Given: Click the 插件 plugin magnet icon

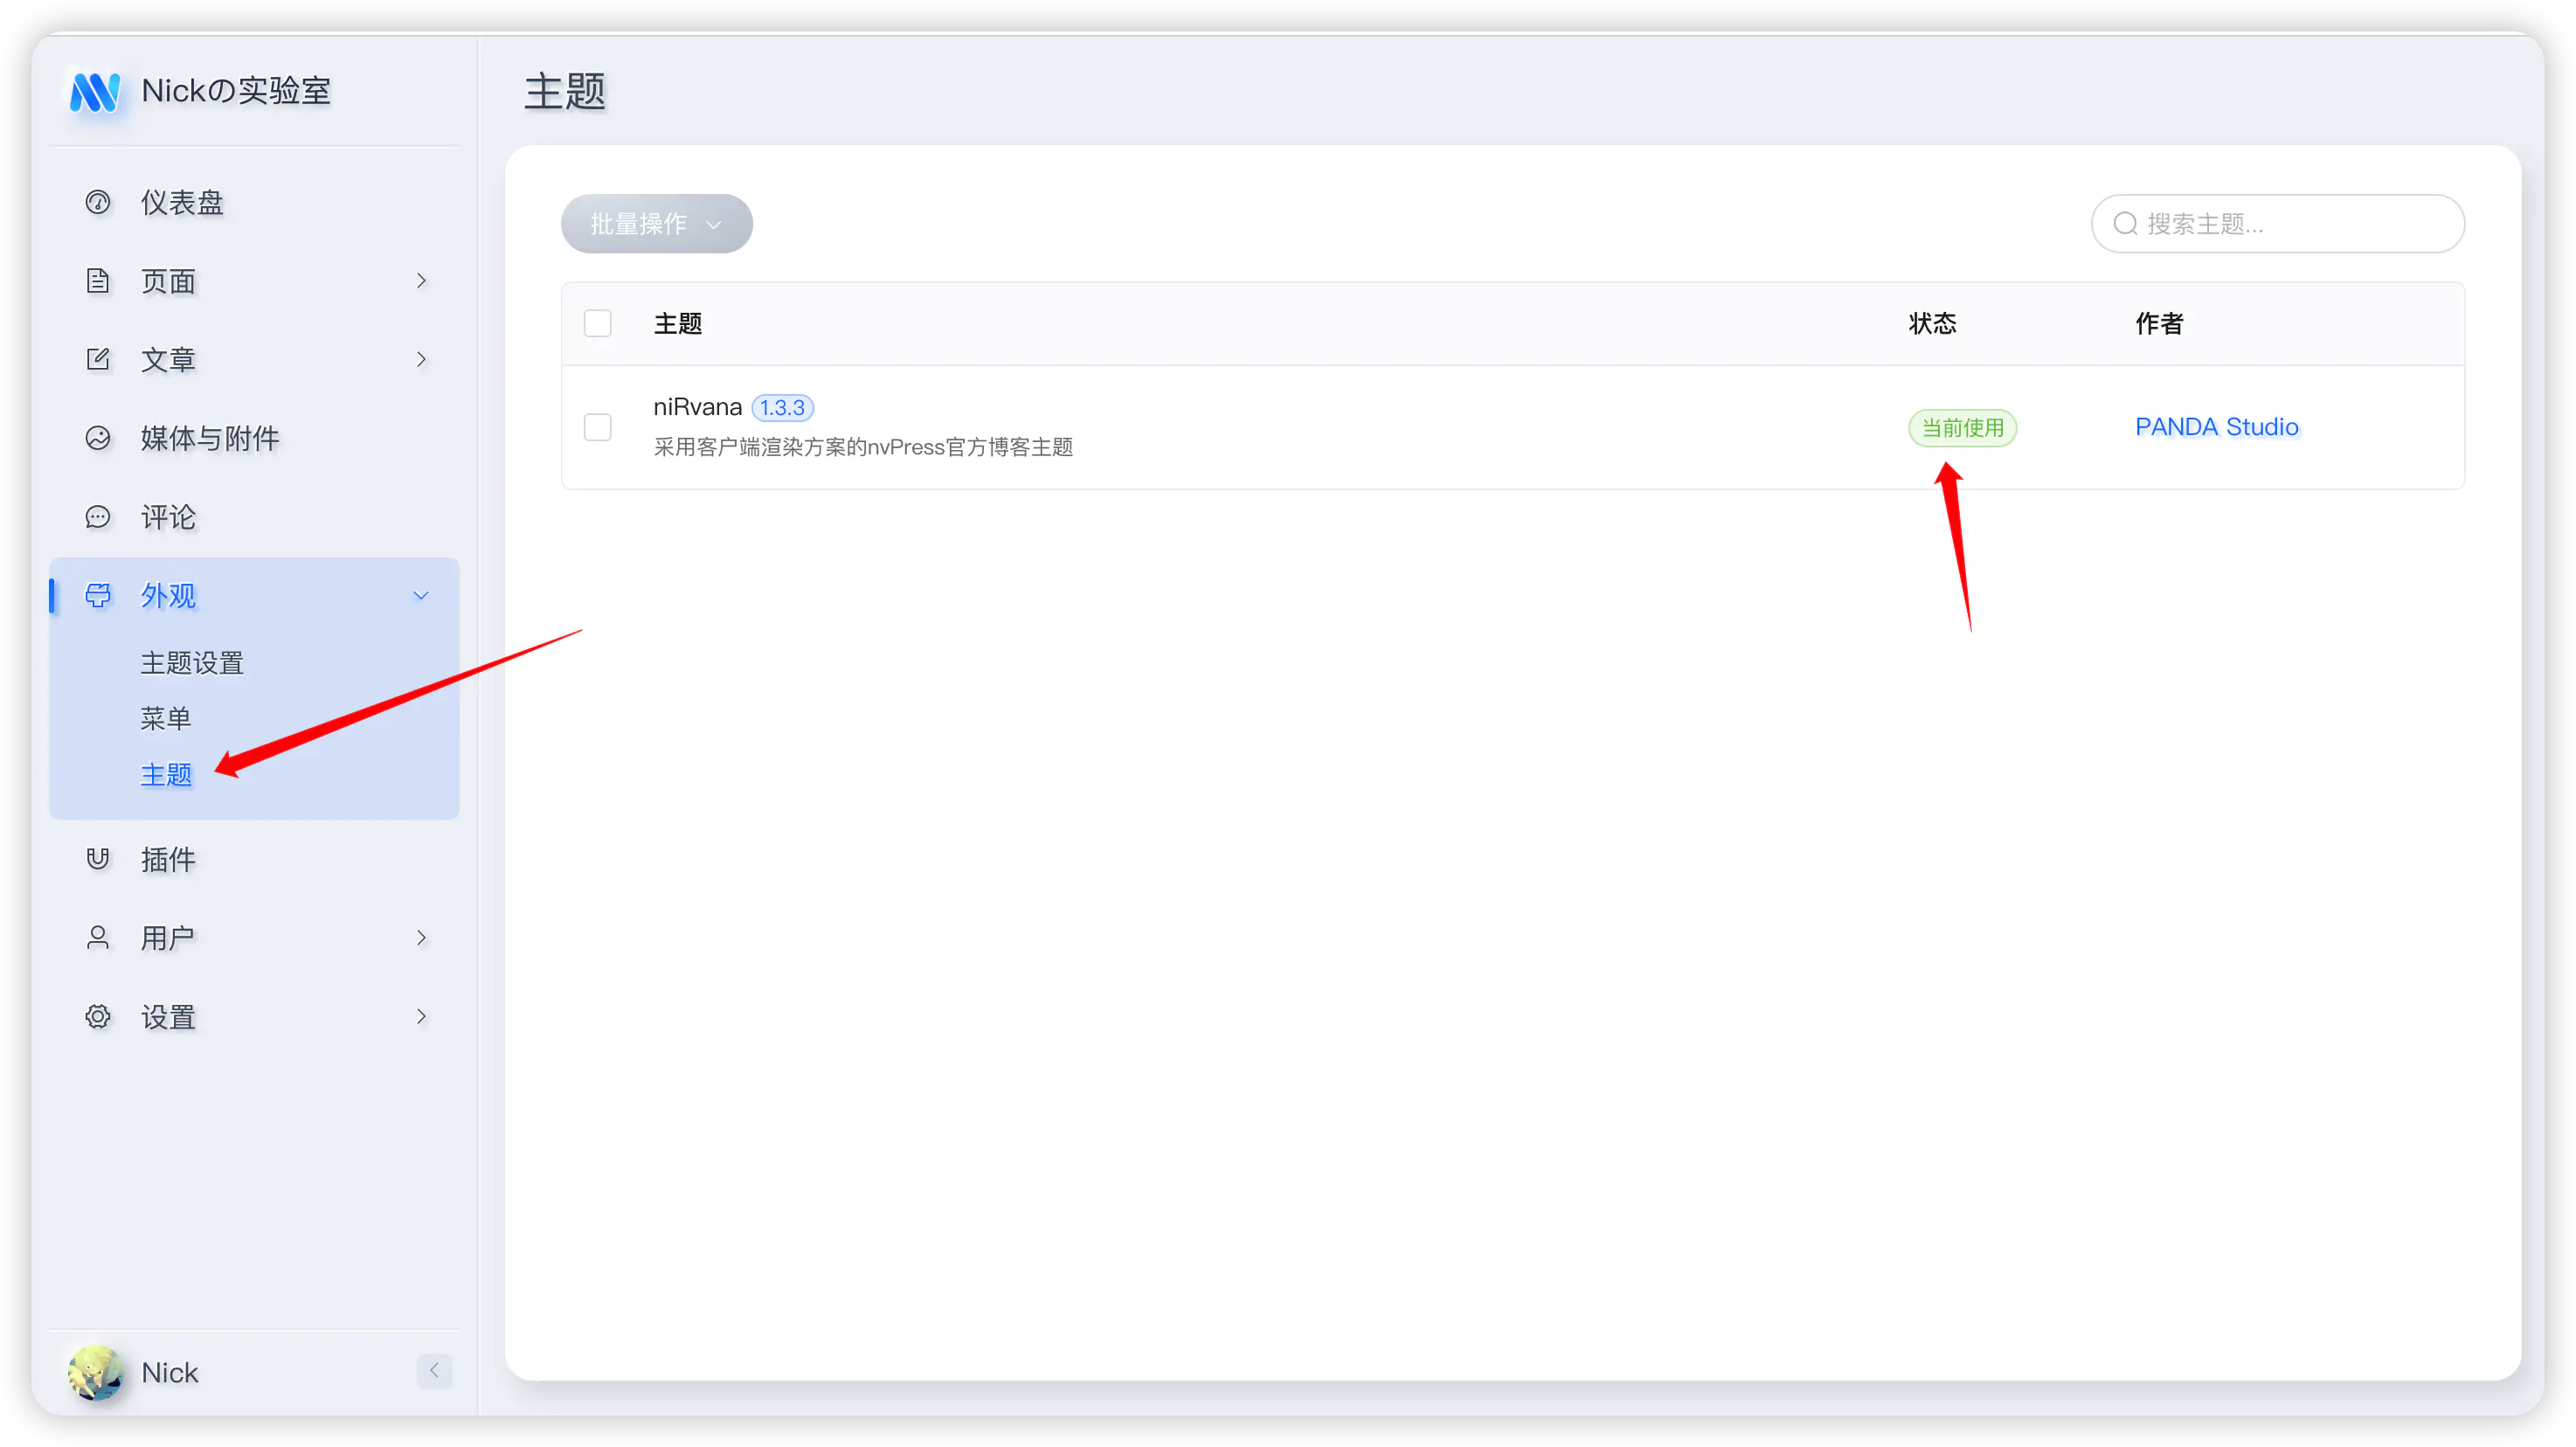Looking at the screenshot, I should (x=98, y=859).
